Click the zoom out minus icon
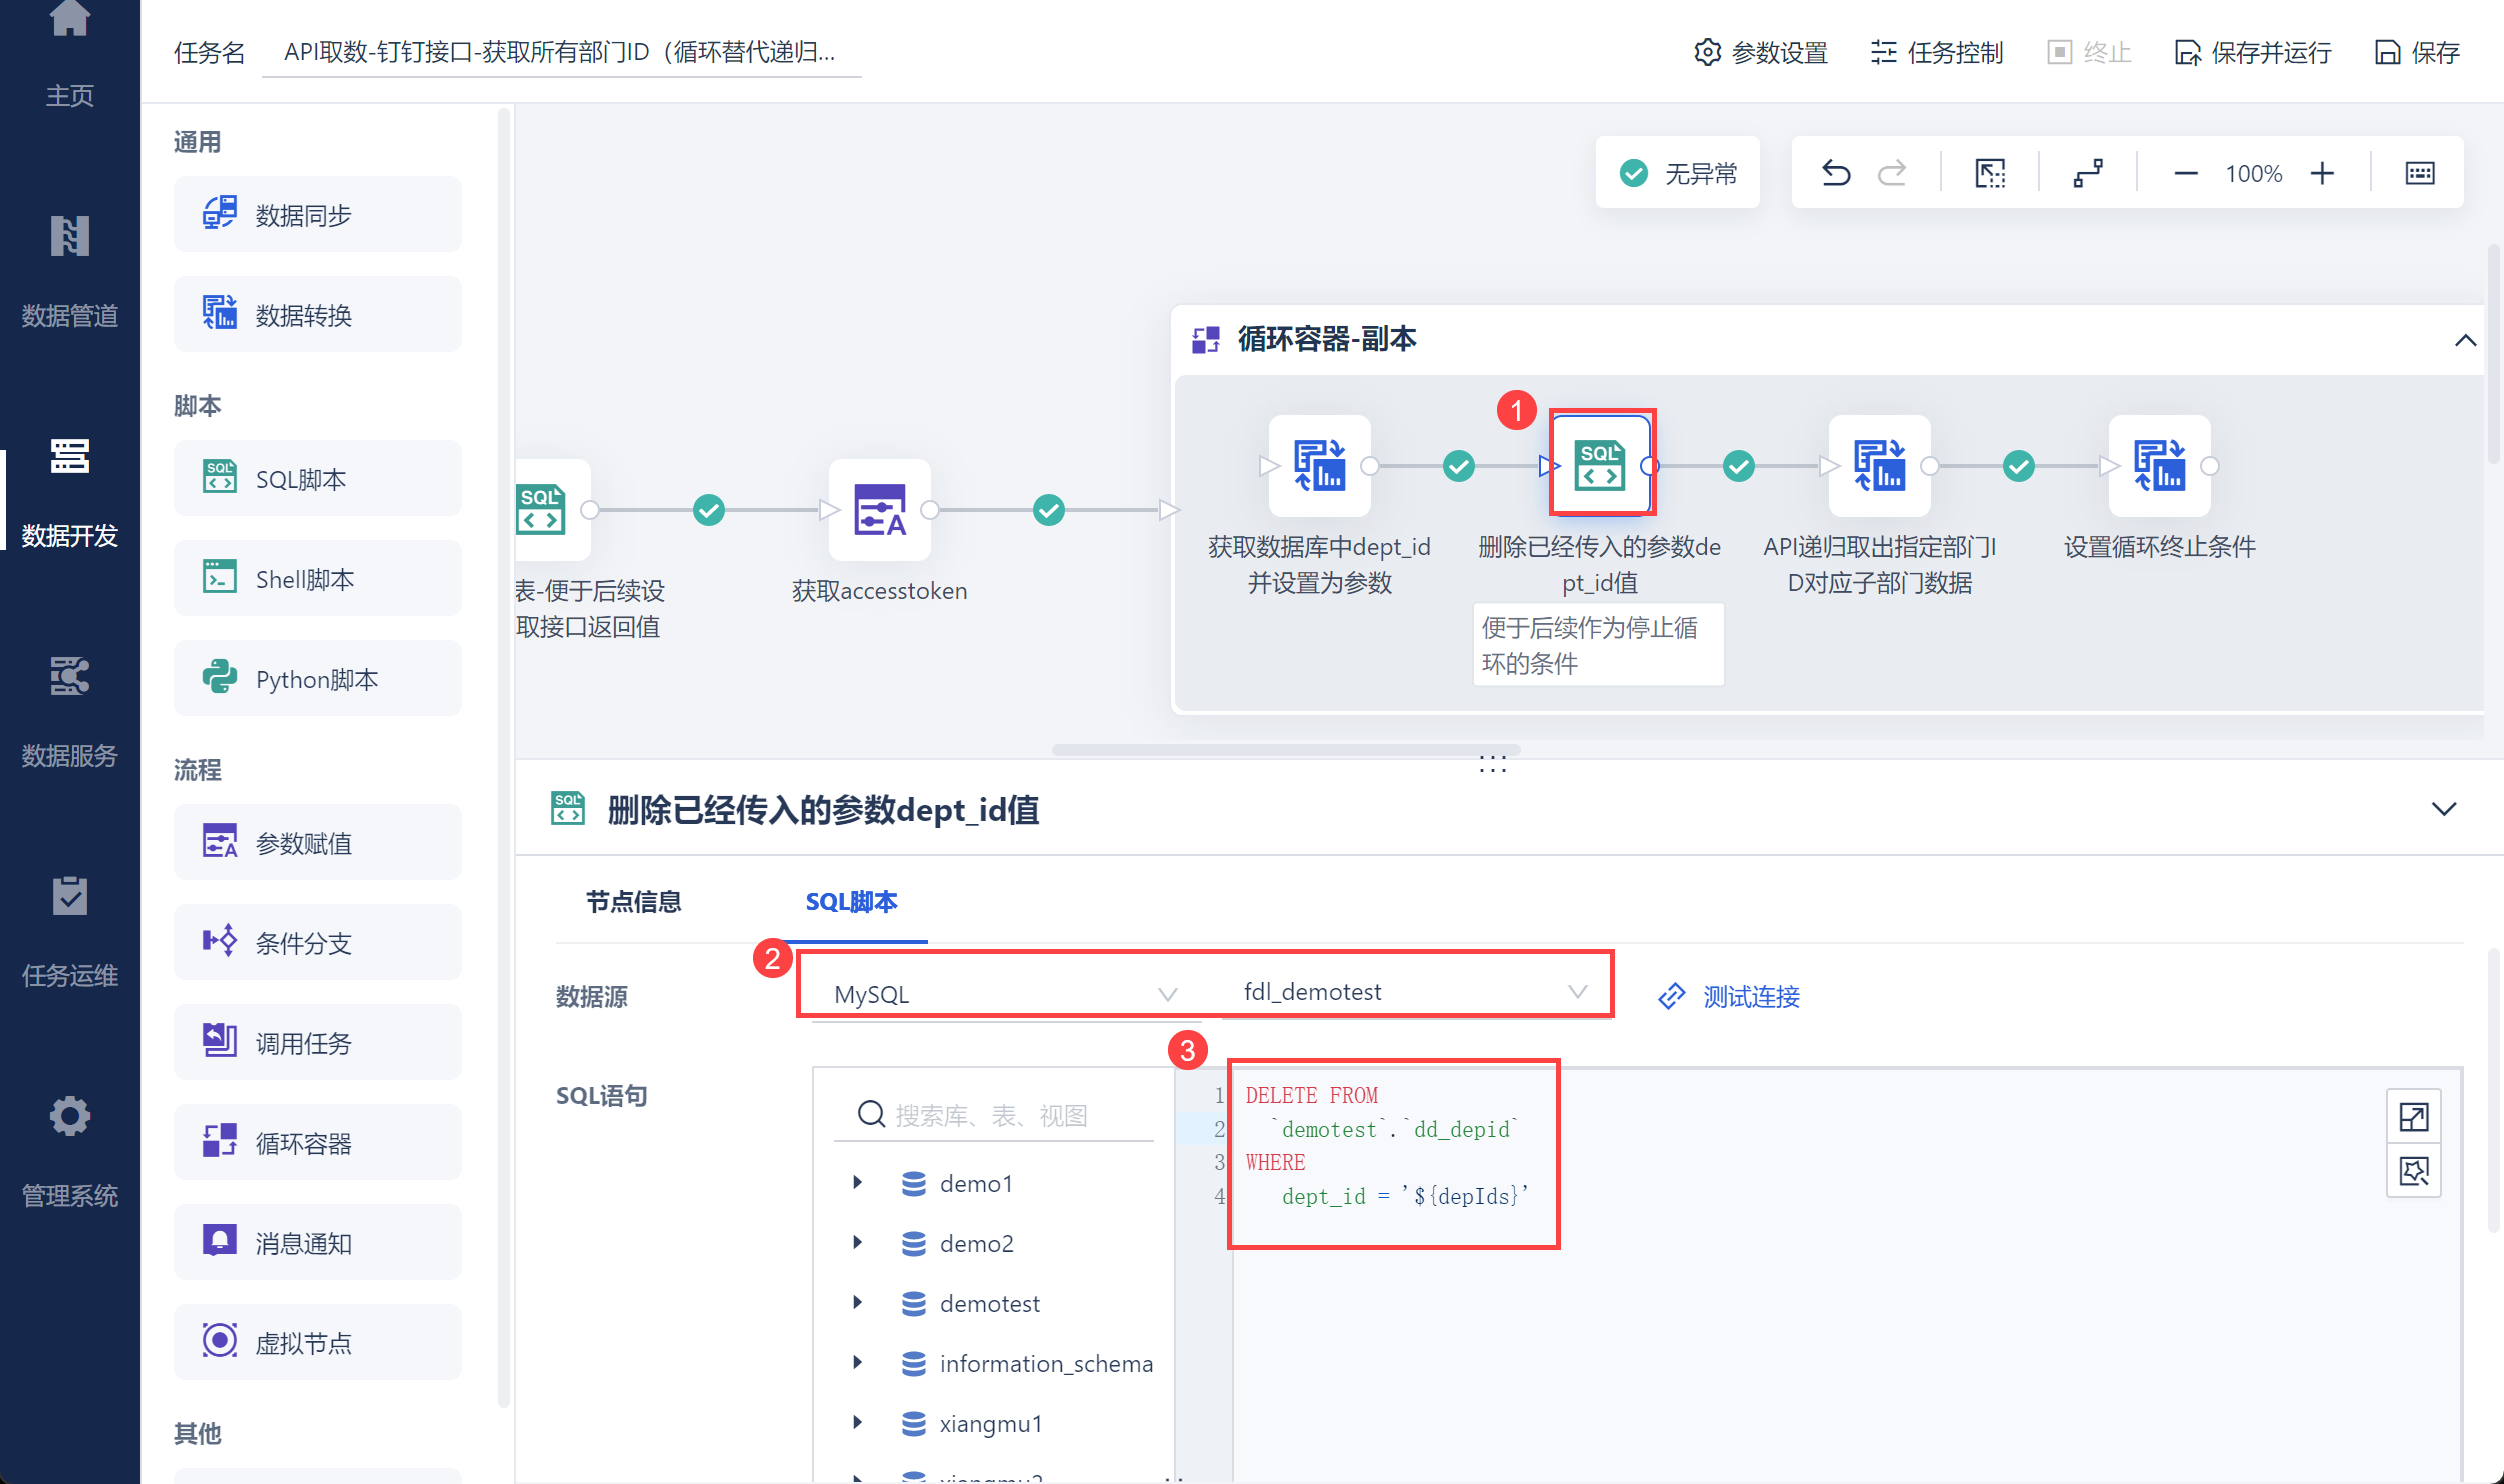 (x=2186, y=173)
